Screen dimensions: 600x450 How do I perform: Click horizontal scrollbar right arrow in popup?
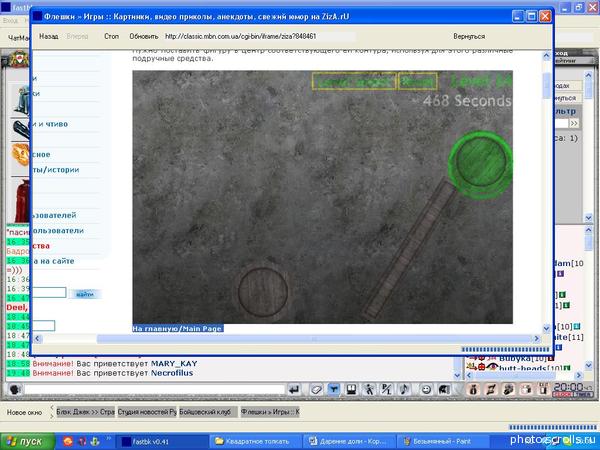[536, 339]
